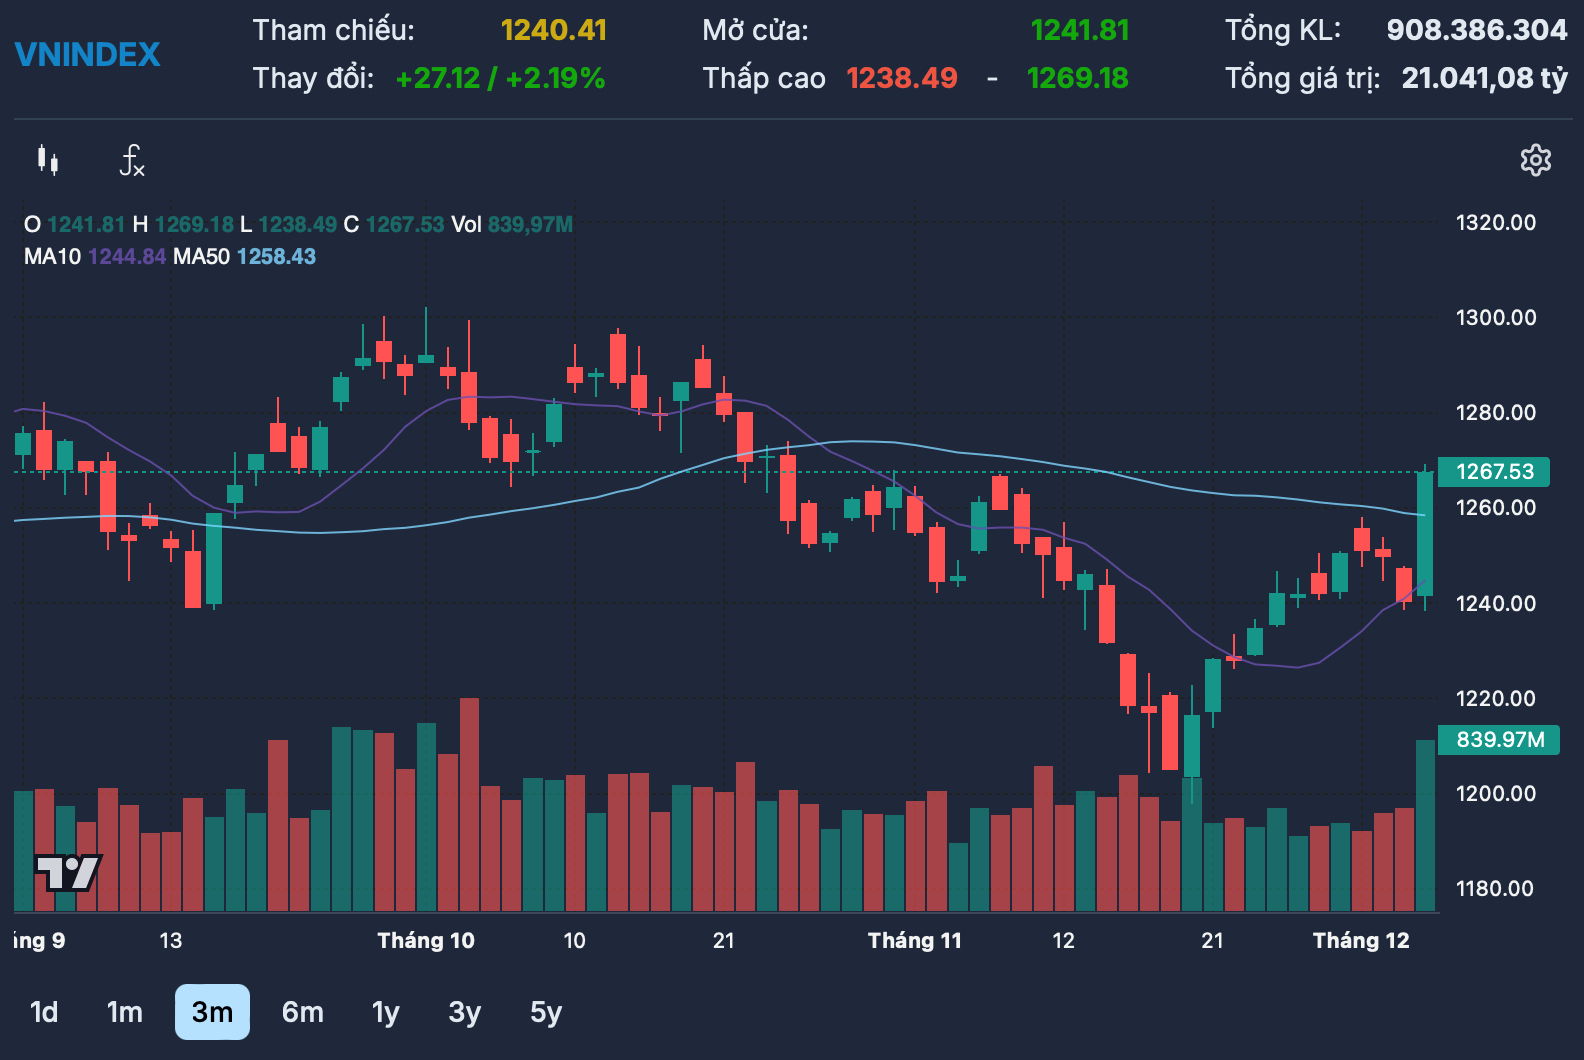This screenshot has height=1060, width=1584.
Task: Switch chart to 6m range
Action: pyautogui.click(x=302, y=1012)
